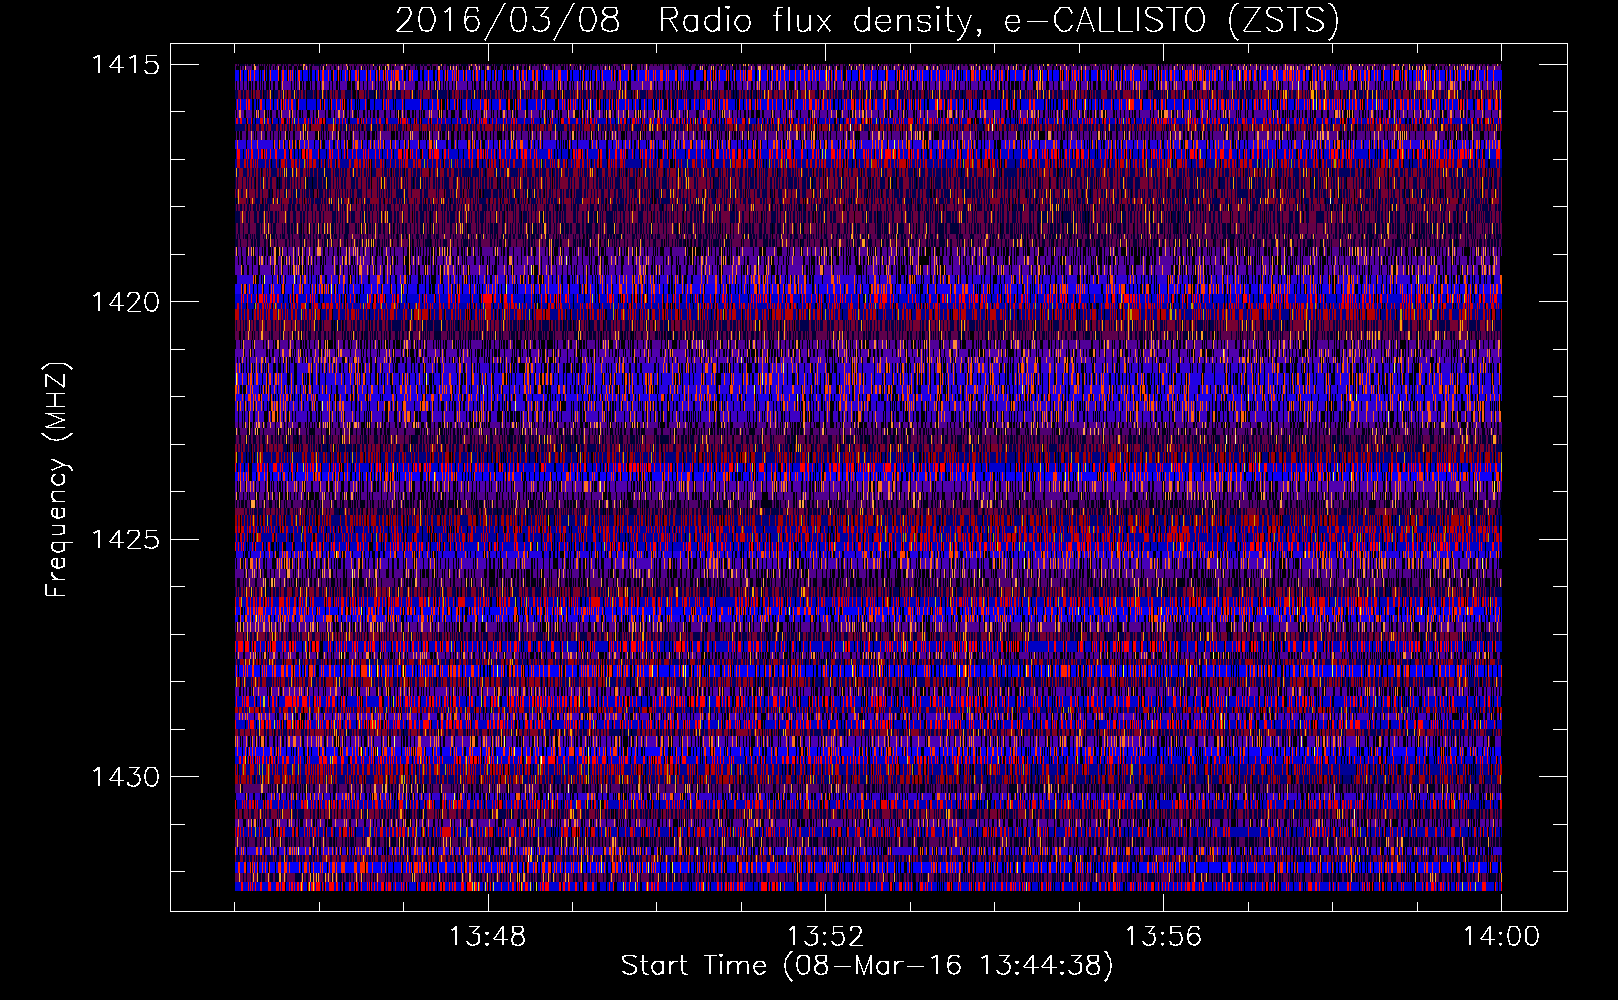Click the '14:00' time axis label

point(1501,937)
